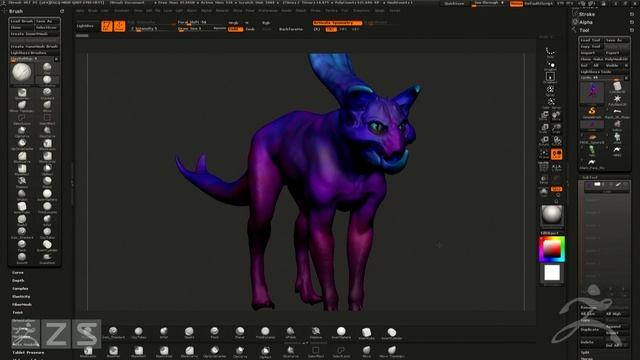Open the color picker square
Image resolution: width=640 pixels, height=360 pixels.
click(x=552, y=249)
